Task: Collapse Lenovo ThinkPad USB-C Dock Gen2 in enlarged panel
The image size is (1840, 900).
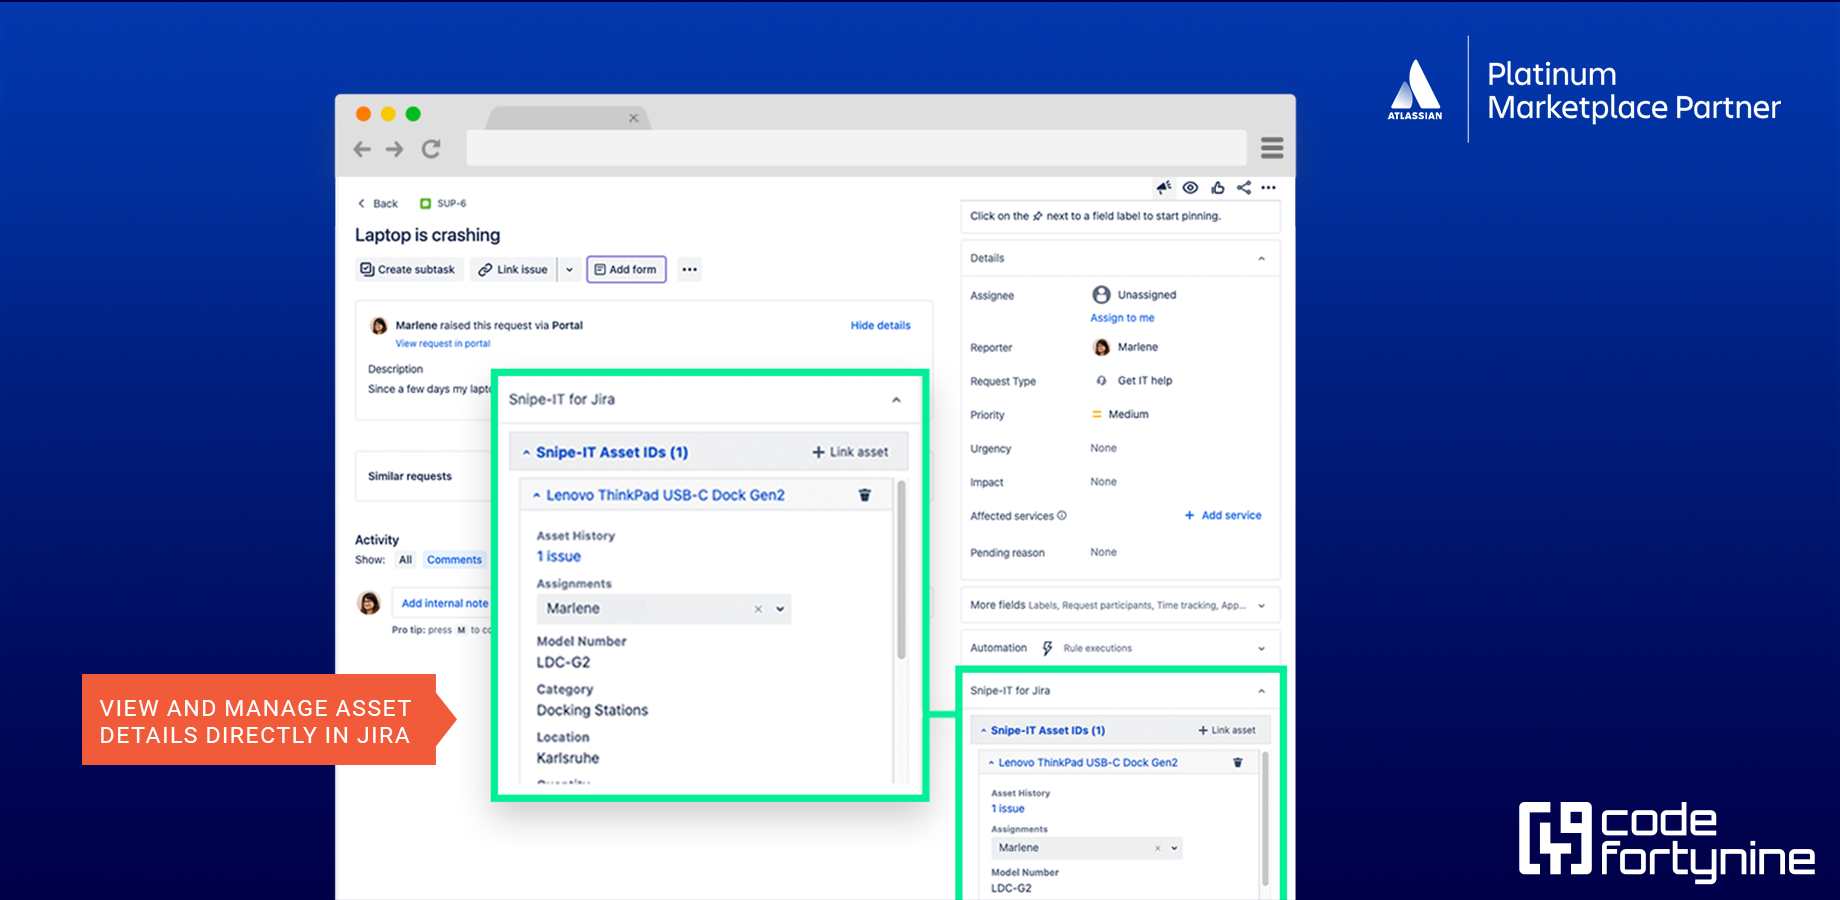Action: pos(537,495)
